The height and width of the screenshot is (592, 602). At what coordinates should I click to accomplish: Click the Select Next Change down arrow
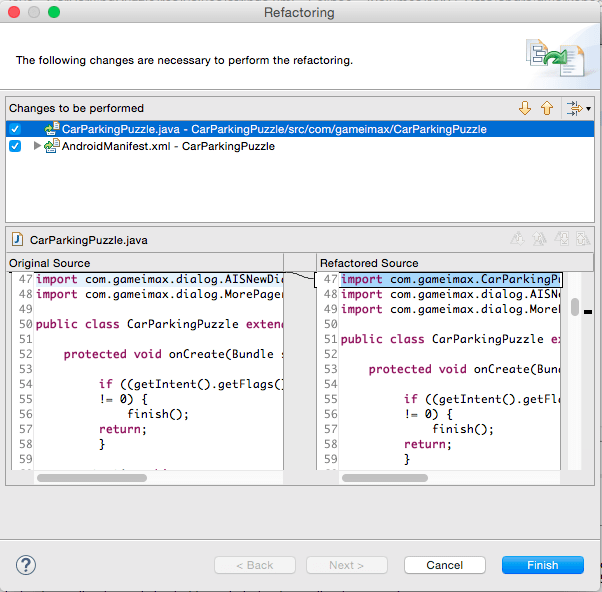click(x=525, y=108)
